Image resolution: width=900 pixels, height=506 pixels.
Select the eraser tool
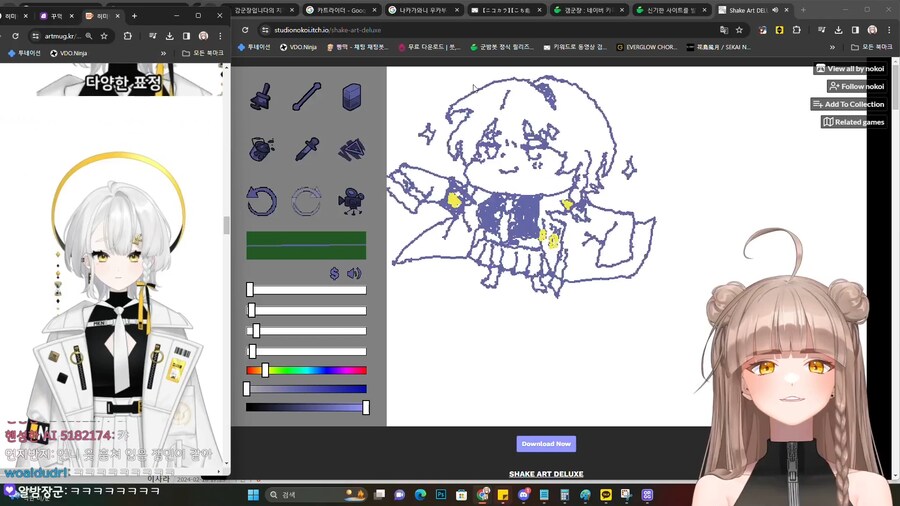point(352,97)
